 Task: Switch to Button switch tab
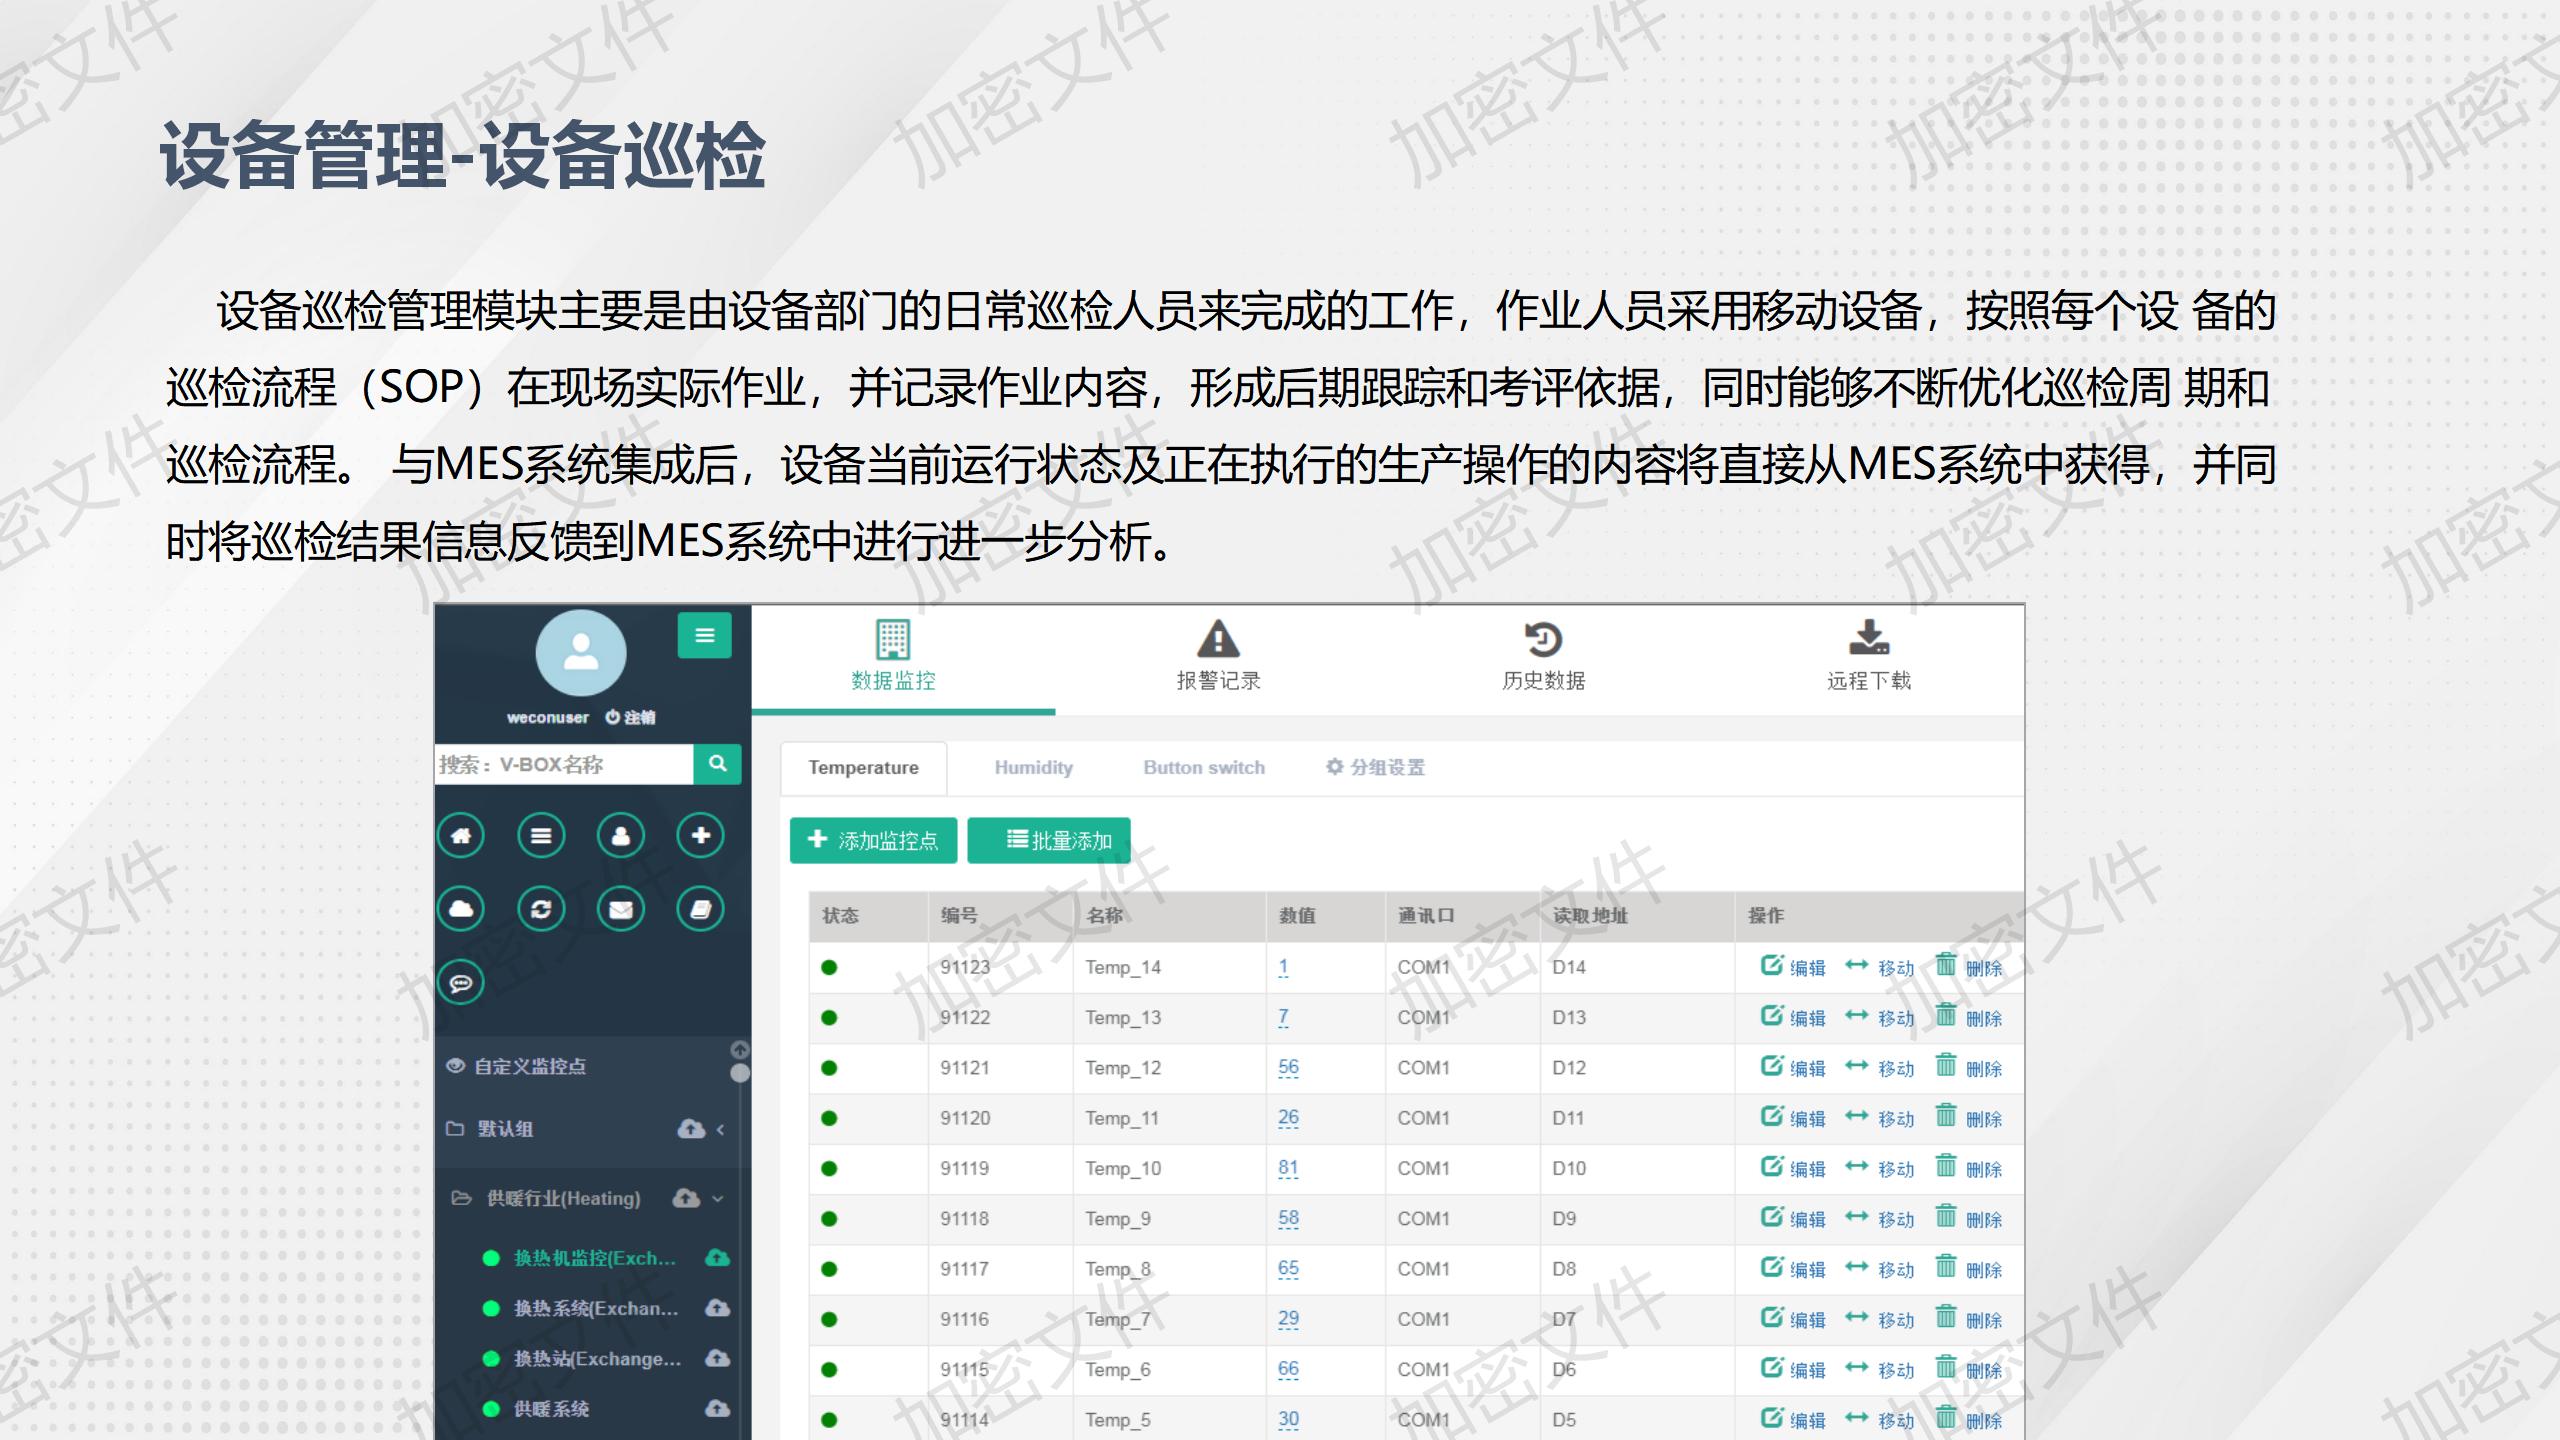[x=1204, y=768]
